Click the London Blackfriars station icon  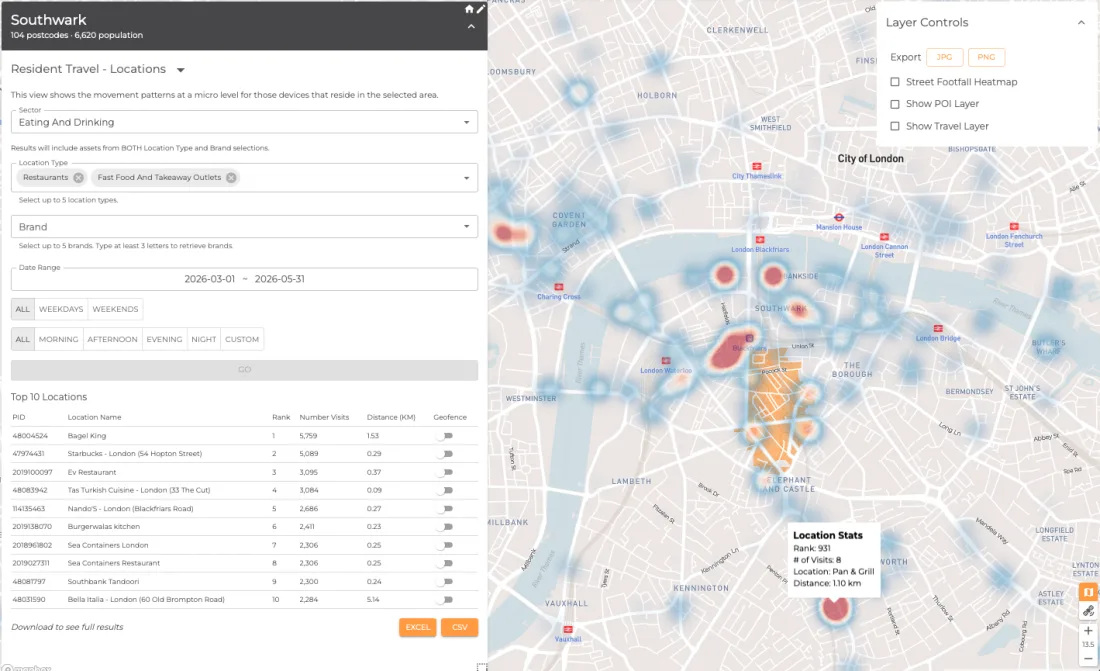[x=760, y=240]
